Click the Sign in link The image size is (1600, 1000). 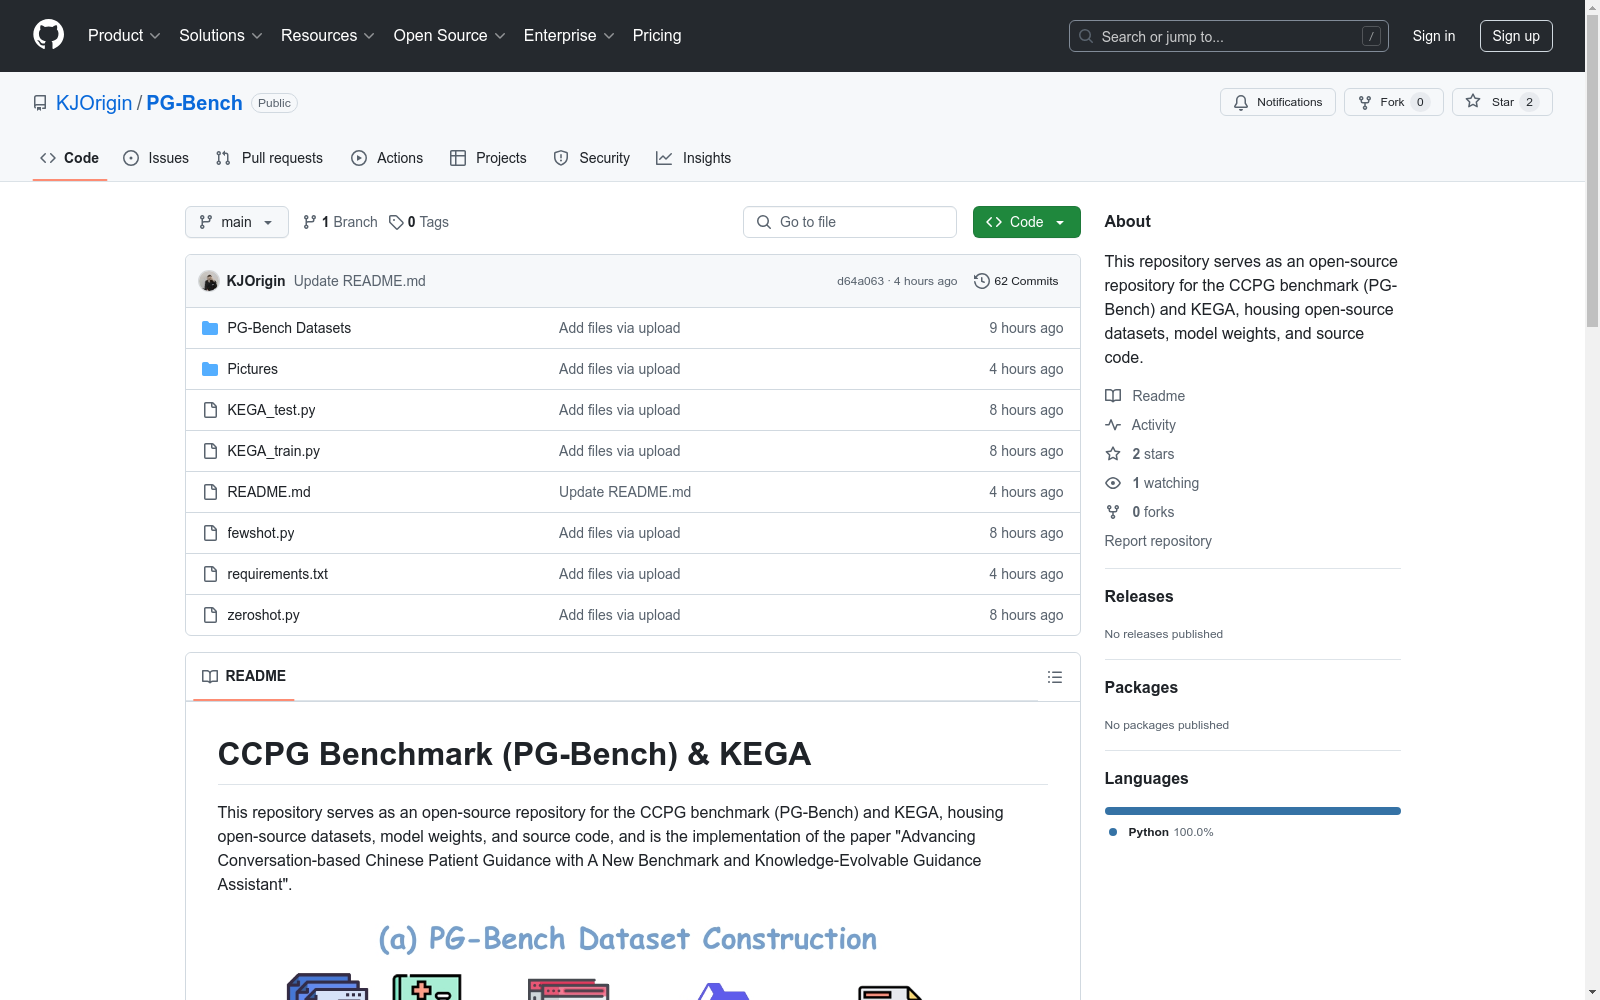tap(1434, 36)
